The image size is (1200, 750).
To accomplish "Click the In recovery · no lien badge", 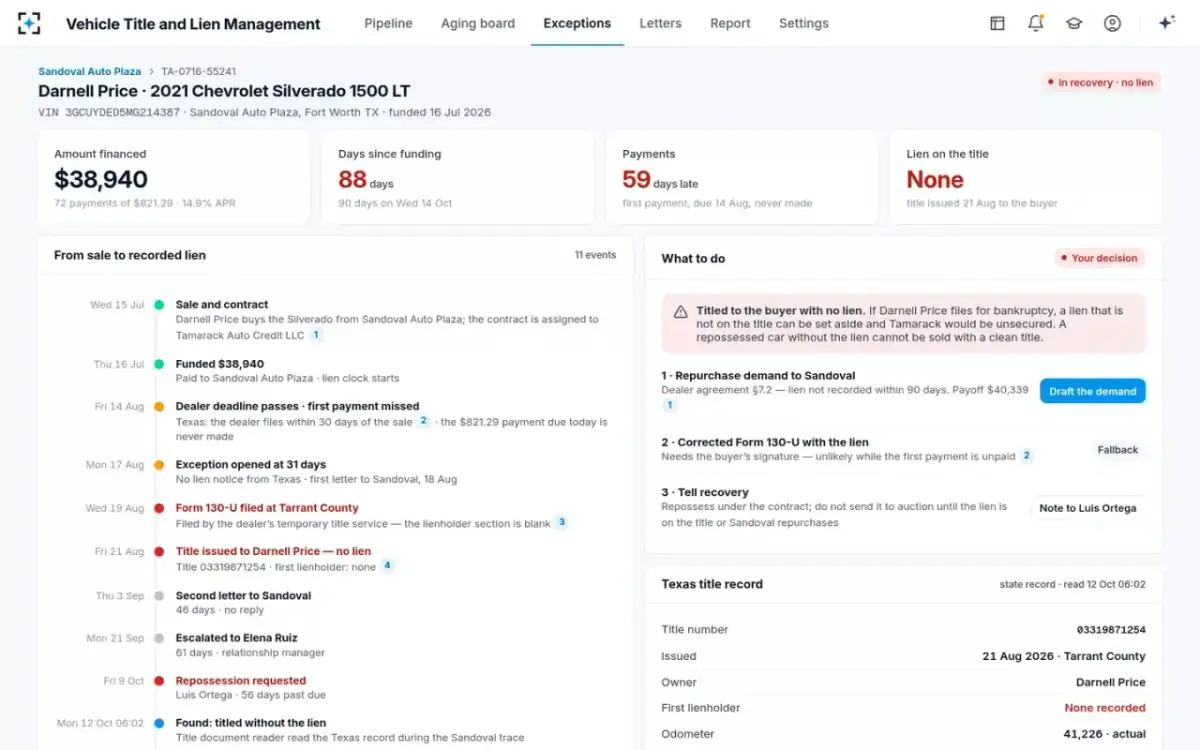I will (1100, 83).
